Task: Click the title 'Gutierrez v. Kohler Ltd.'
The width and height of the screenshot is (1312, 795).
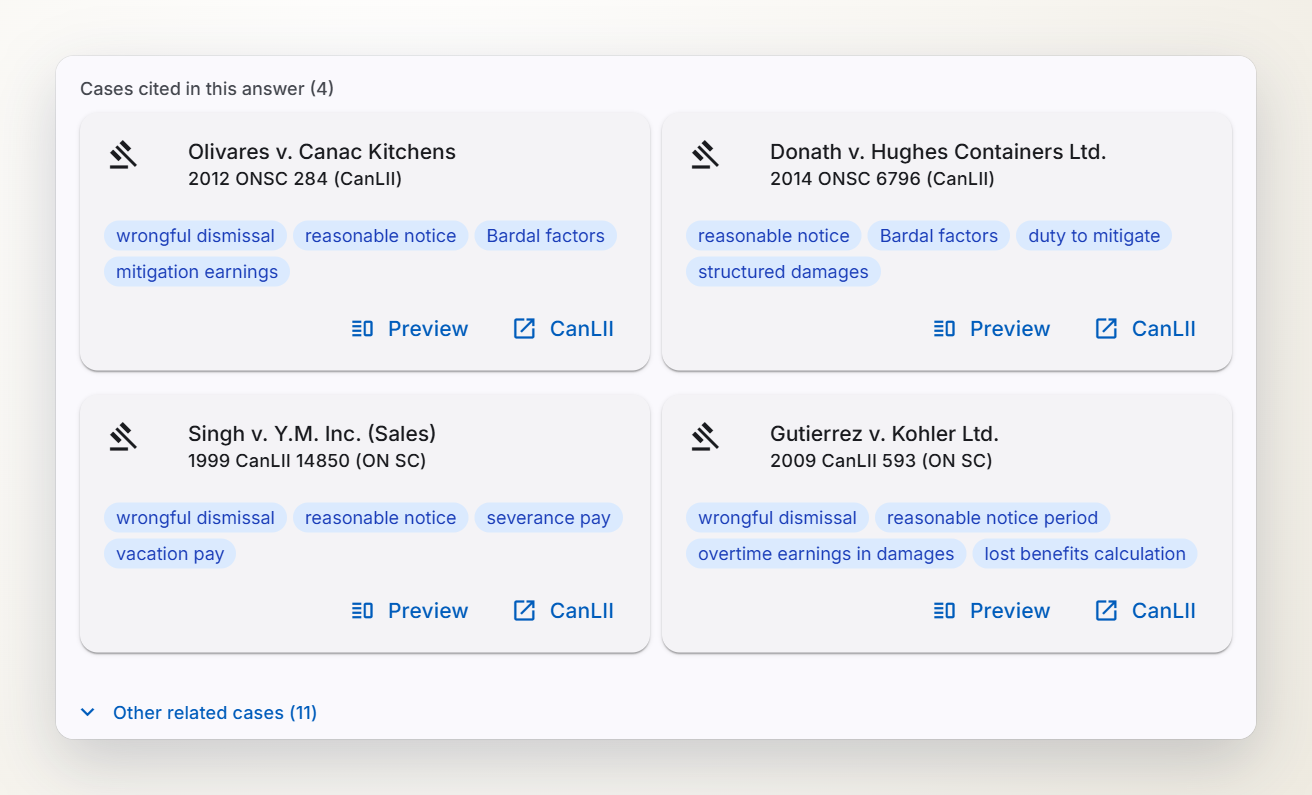Action: tap(884, 434)
